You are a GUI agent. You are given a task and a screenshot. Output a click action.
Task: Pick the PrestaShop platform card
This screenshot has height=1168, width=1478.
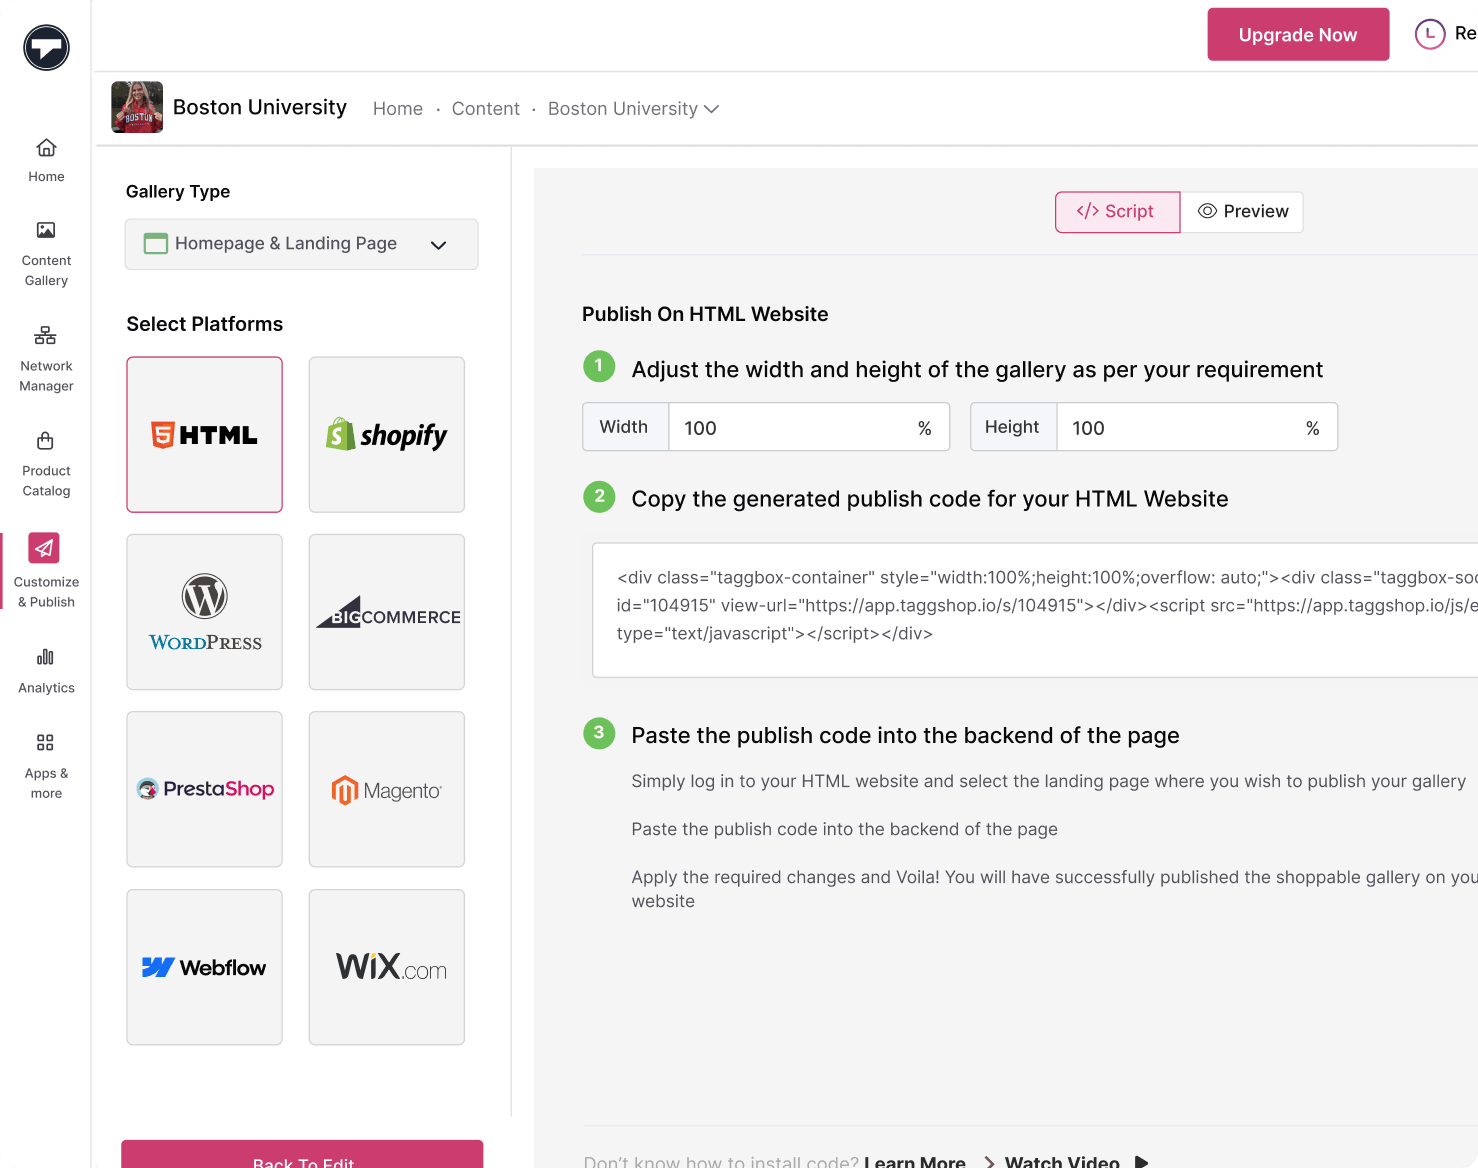point(205,789)
